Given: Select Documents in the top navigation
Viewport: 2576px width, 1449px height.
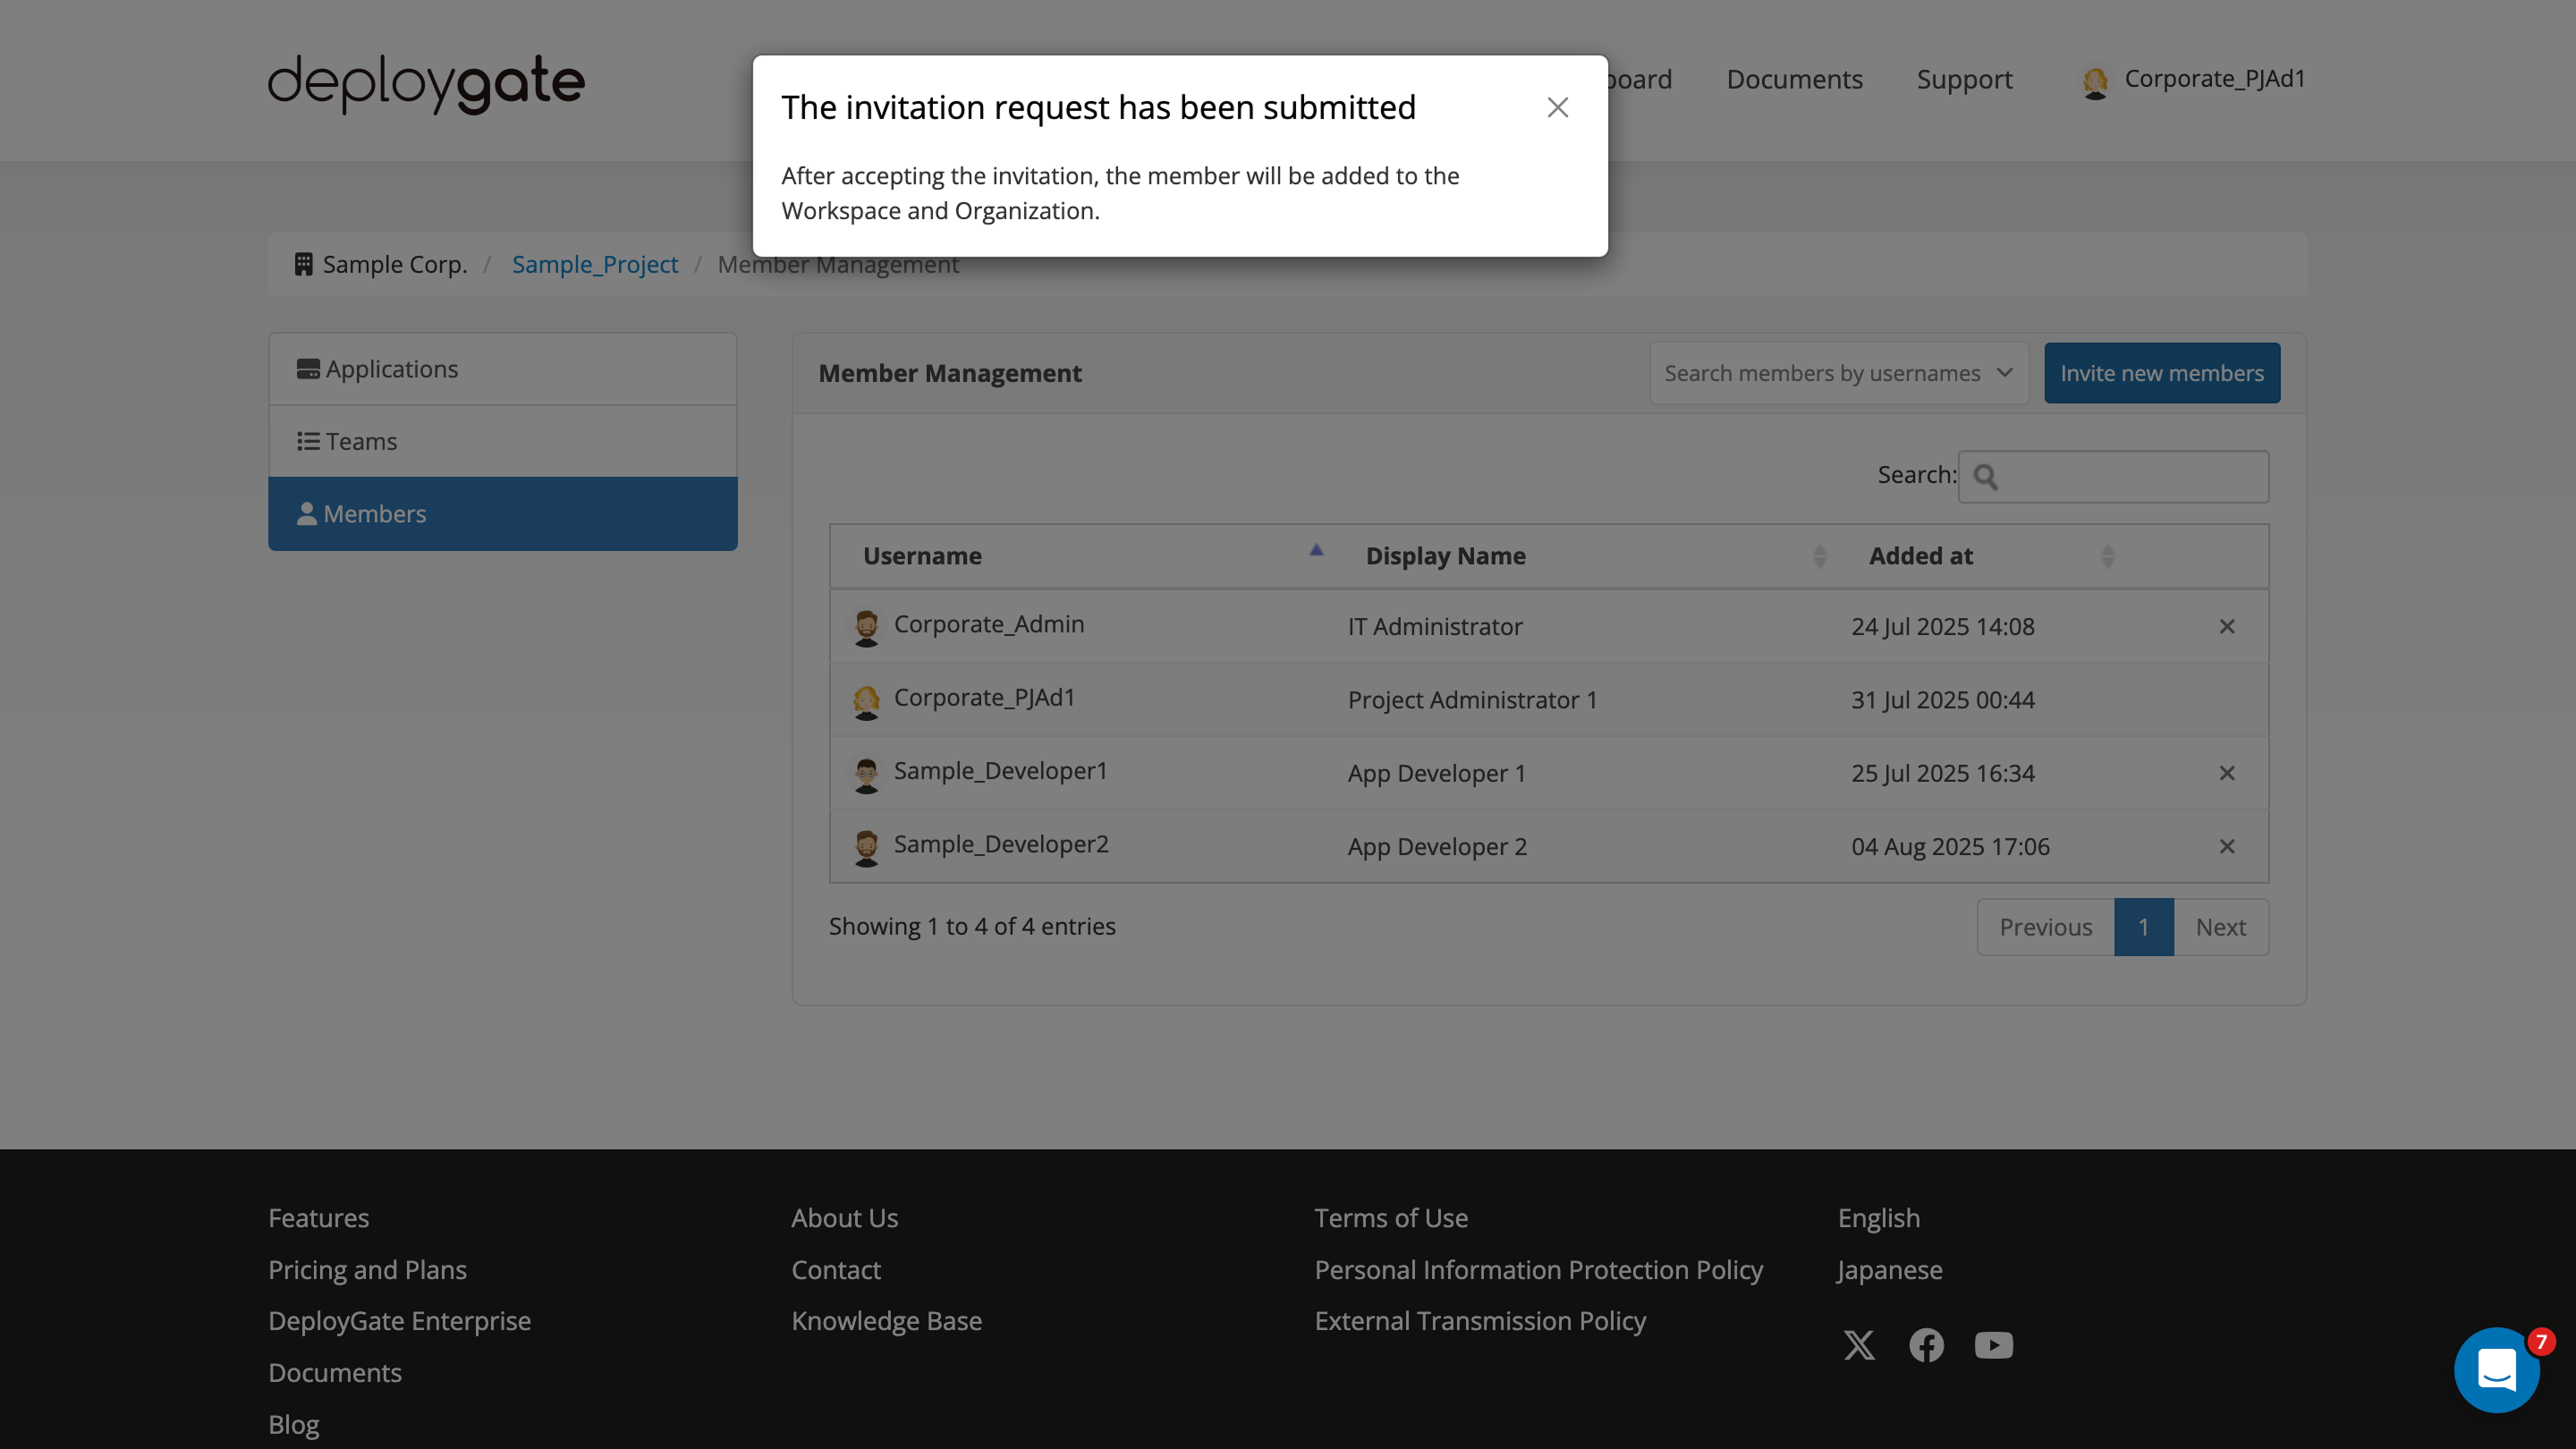Looking at the screenshot, I should (1794, 79).
